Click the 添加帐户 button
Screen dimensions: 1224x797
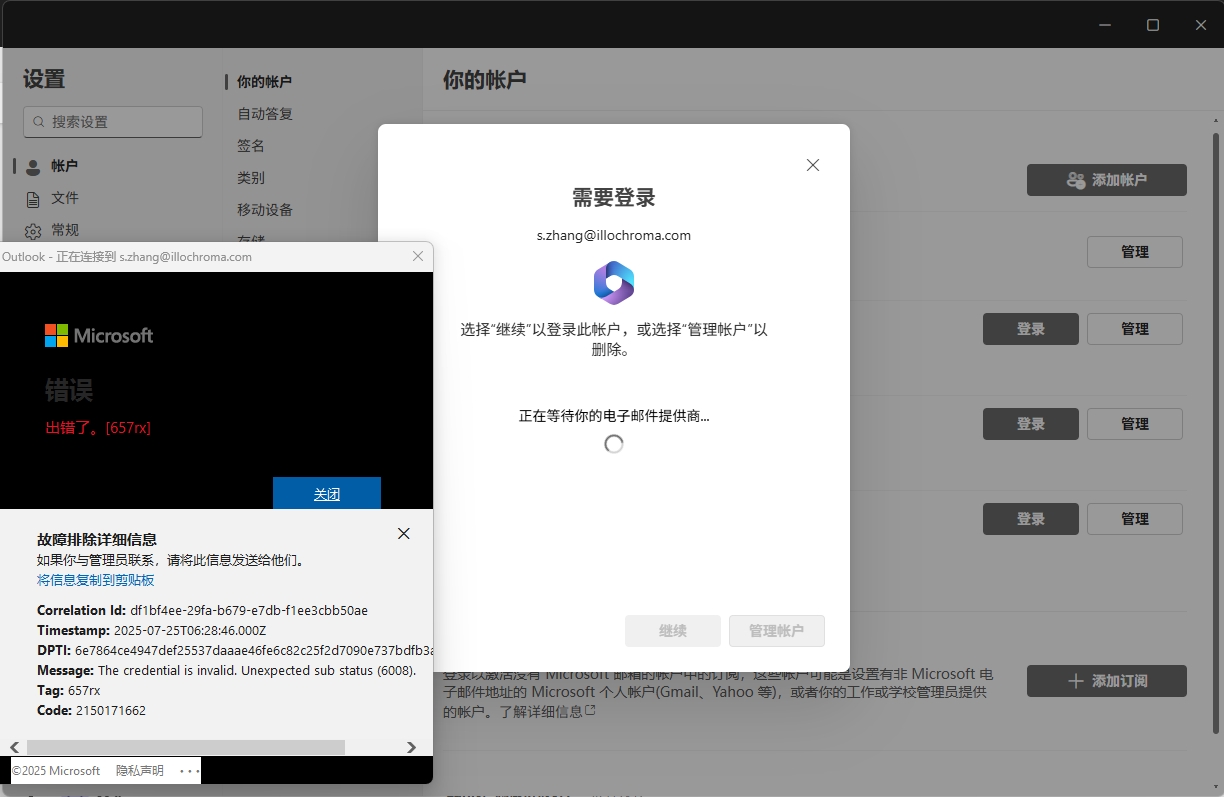[x=1106, y=180]
